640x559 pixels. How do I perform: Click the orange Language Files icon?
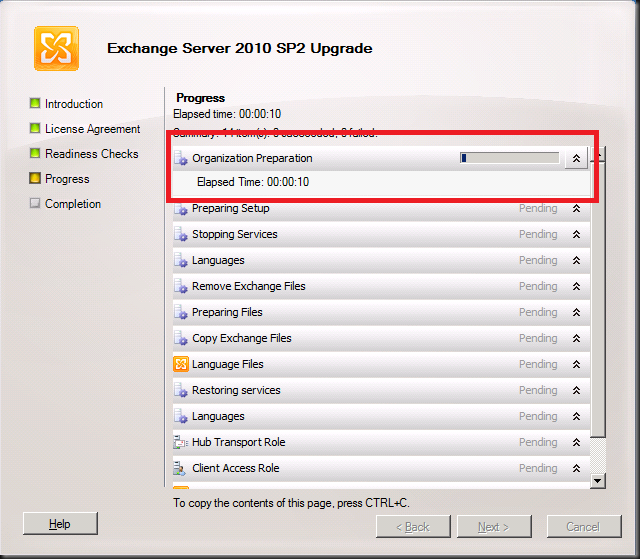coord(181,364)
